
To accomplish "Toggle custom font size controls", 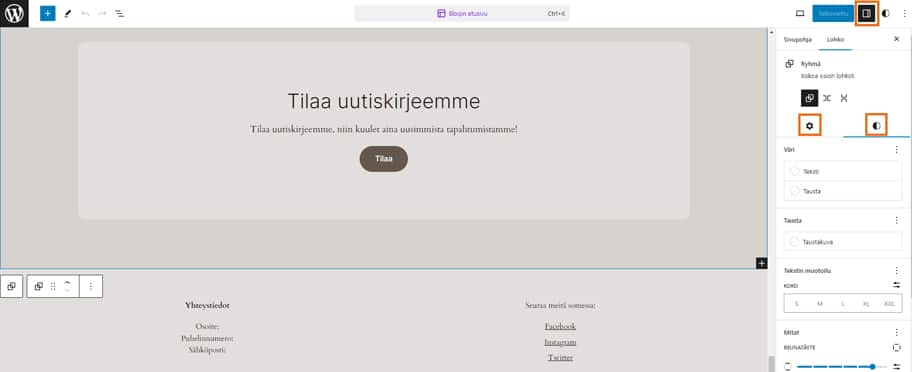I will pos(896,285).
